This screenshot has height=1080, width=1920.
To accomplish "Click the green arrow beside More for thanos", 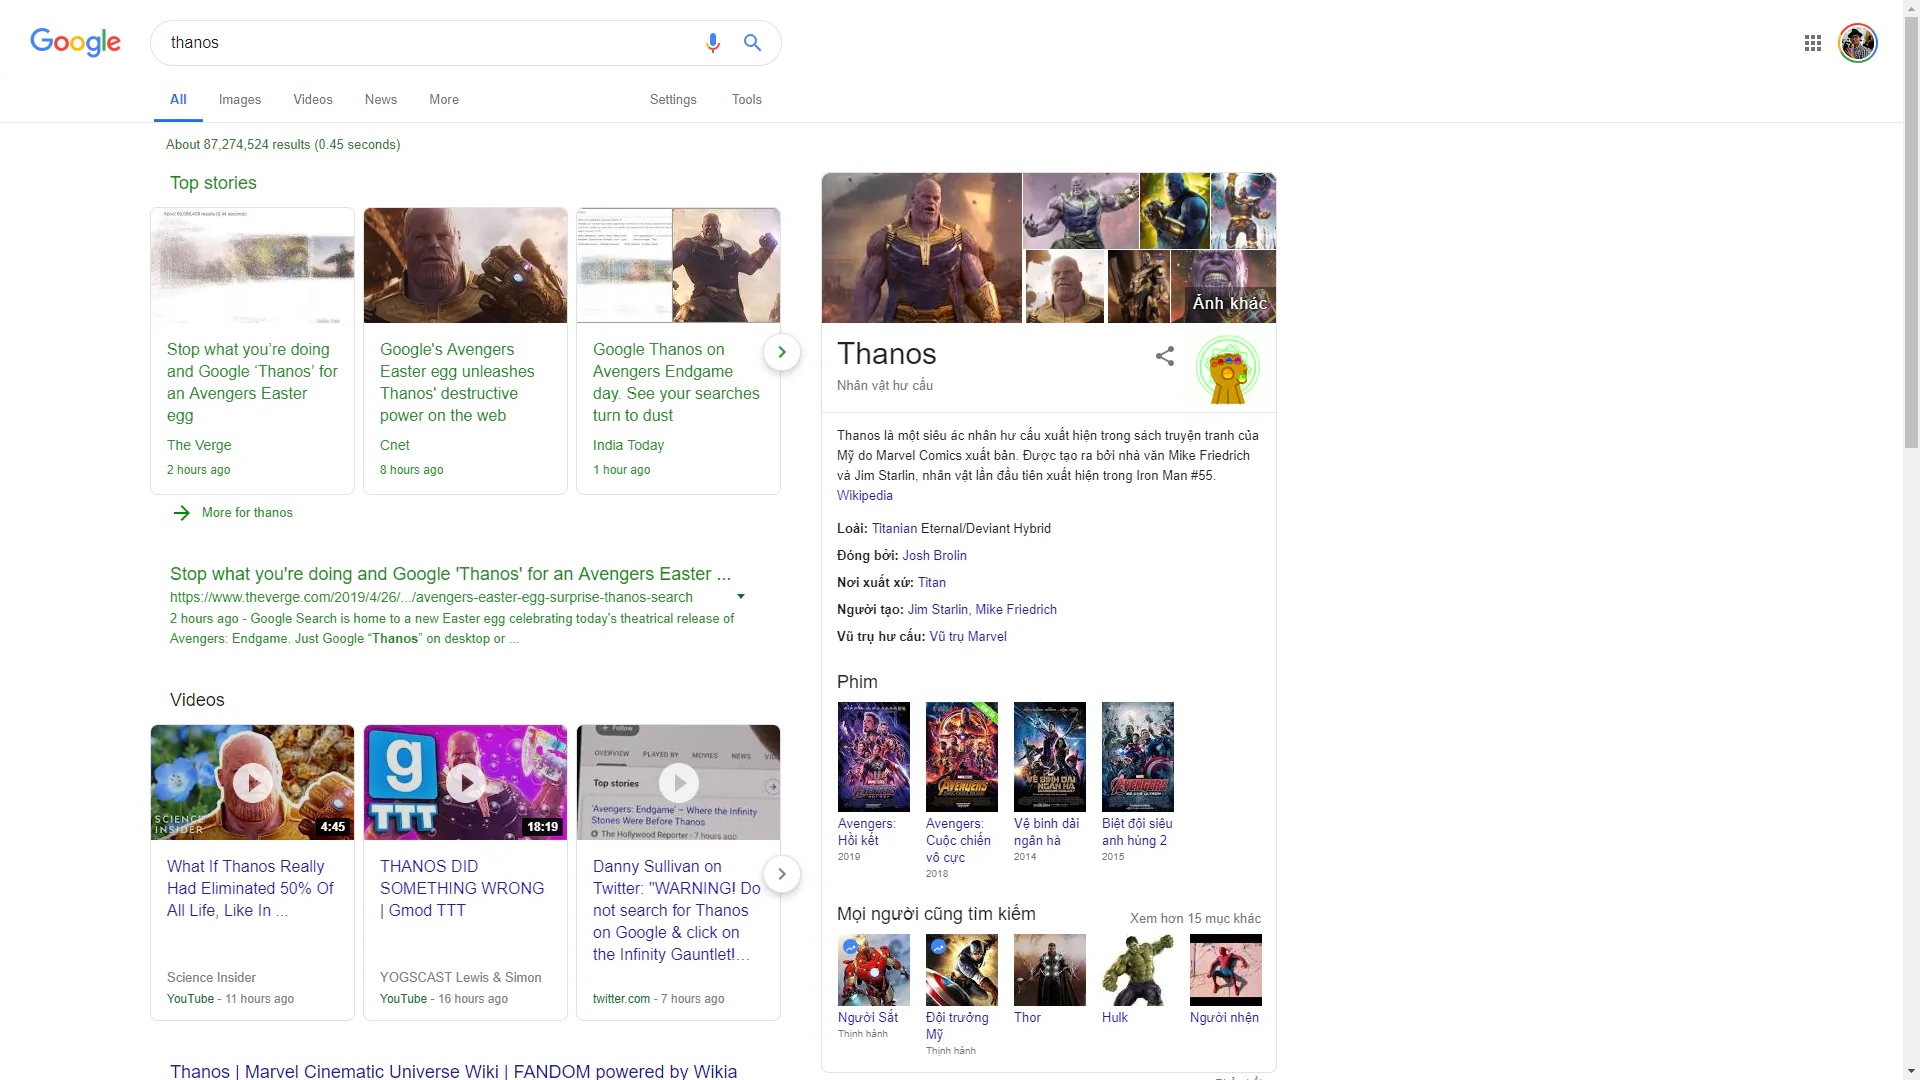I will click(x=181, y=513).
